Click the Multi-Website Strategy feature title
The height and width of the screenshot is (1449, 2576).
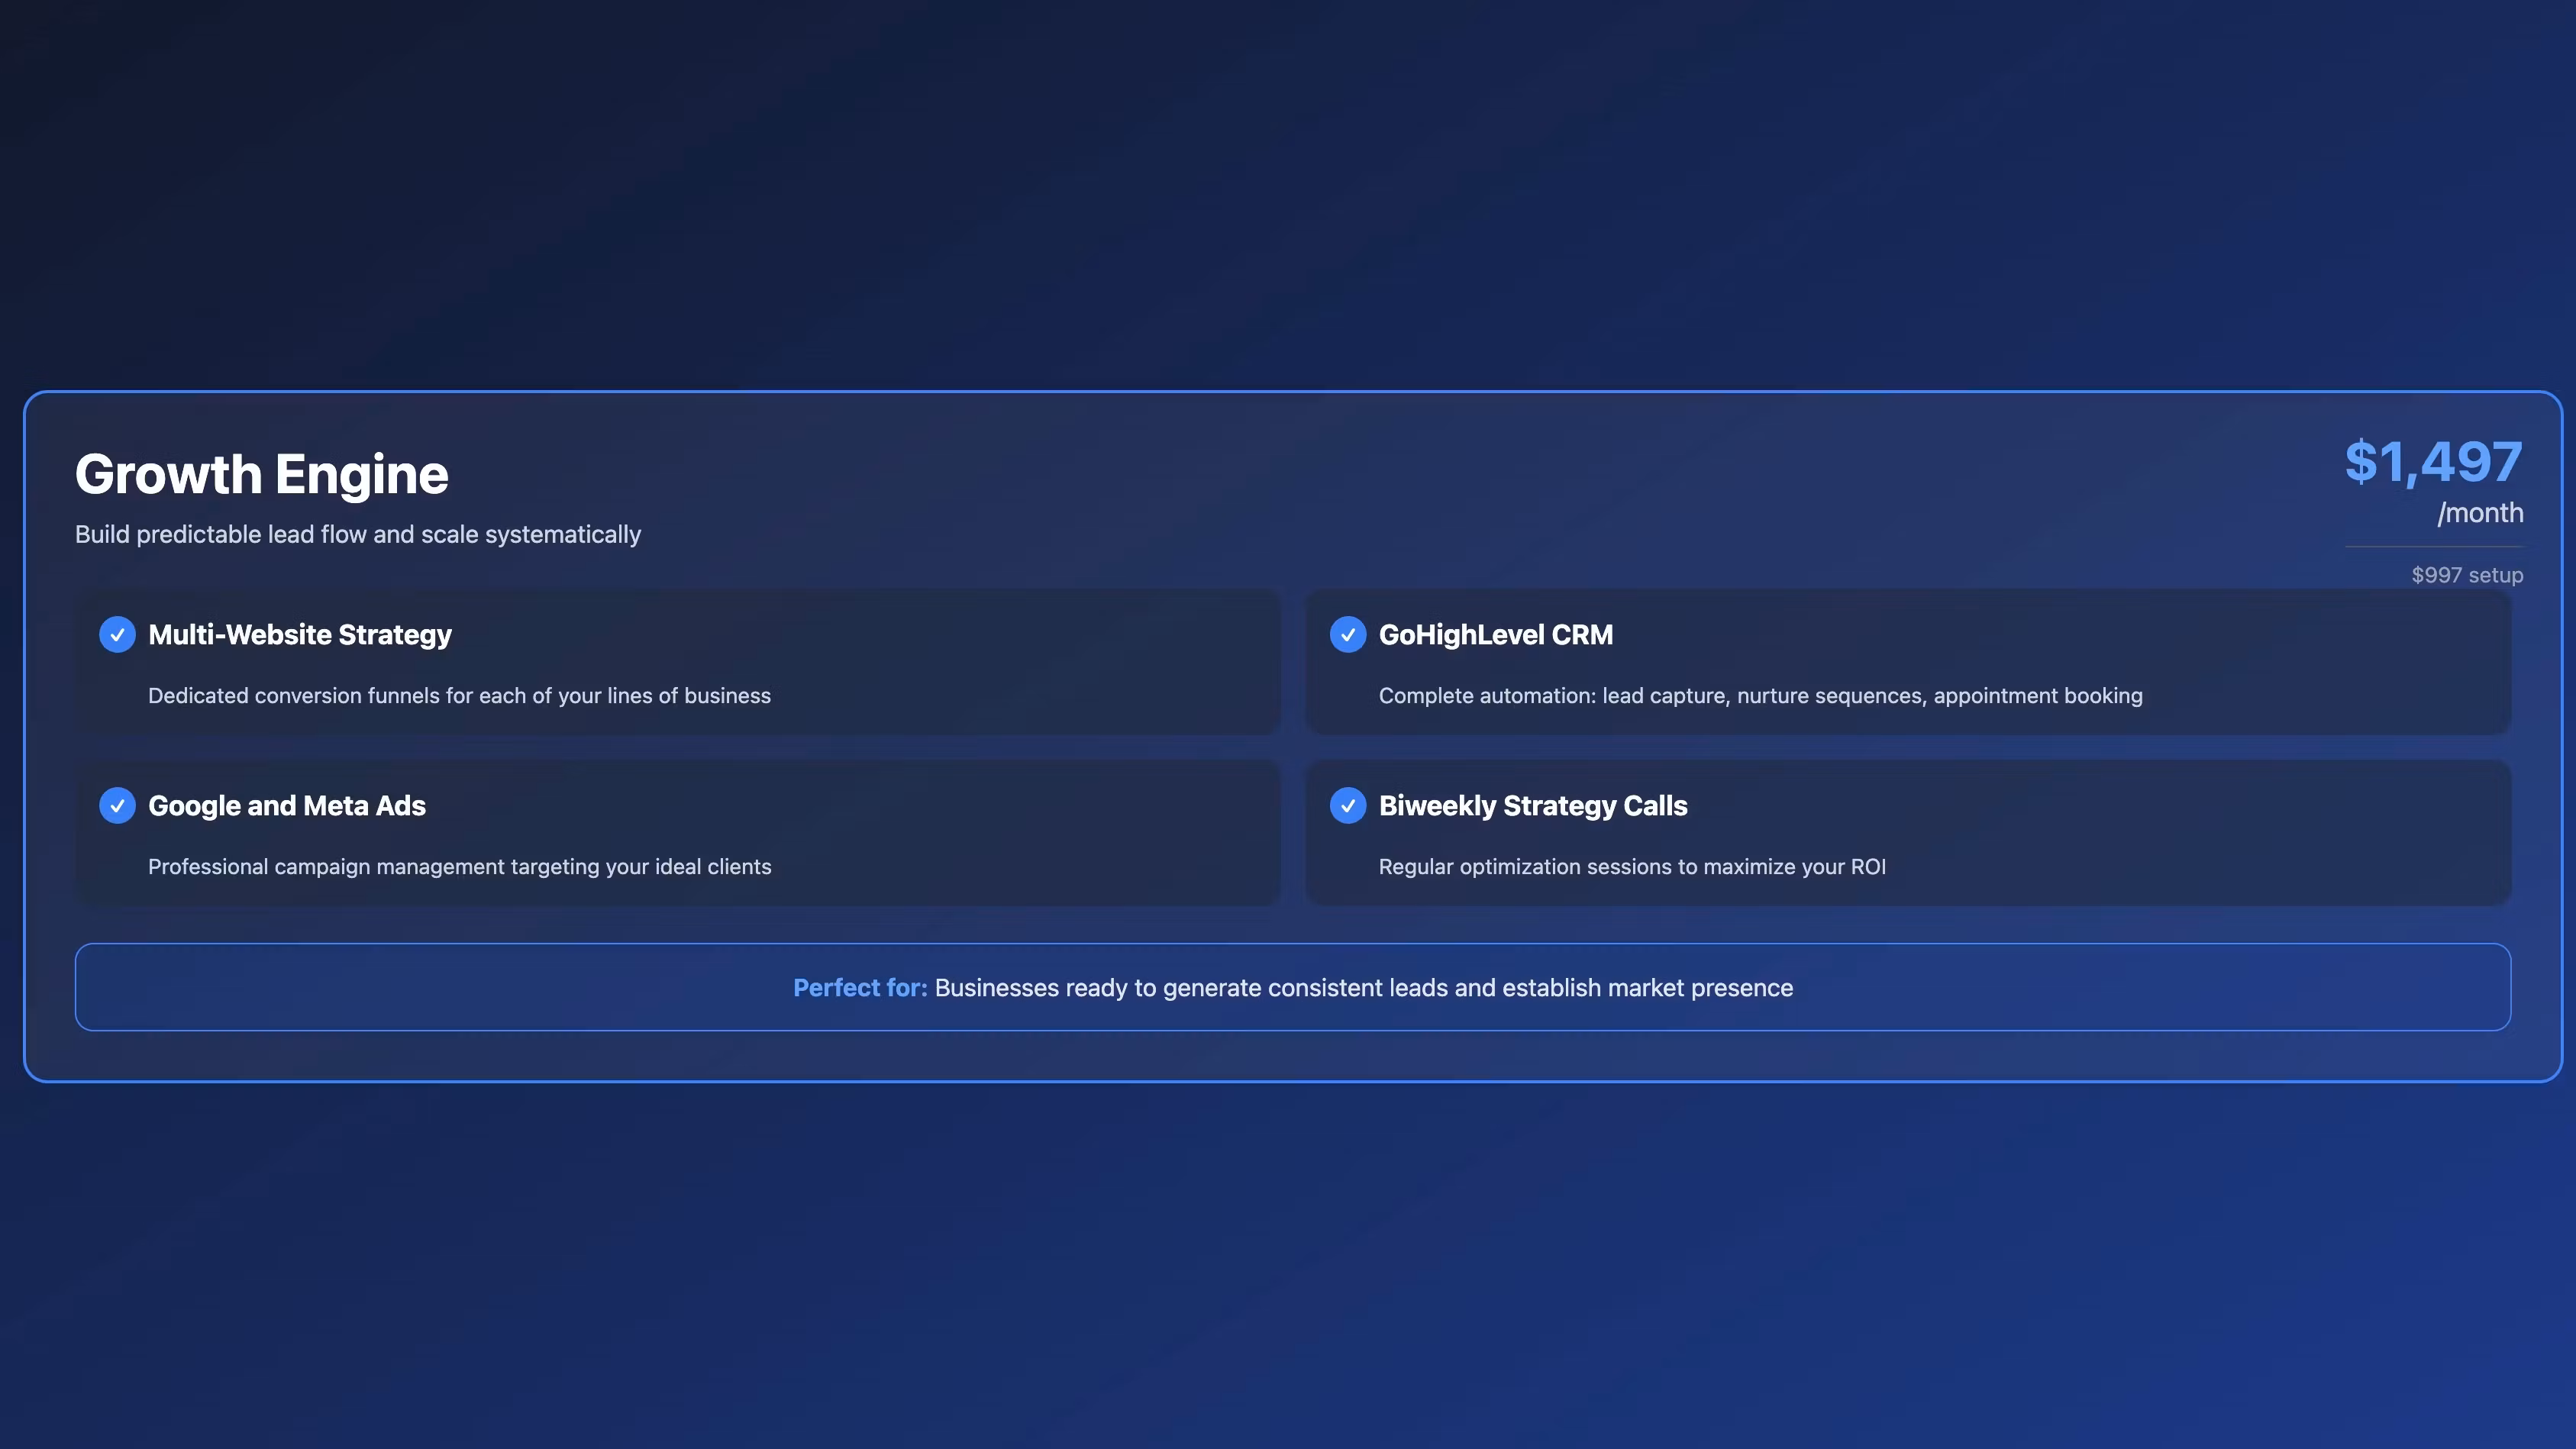coord(299,635)
